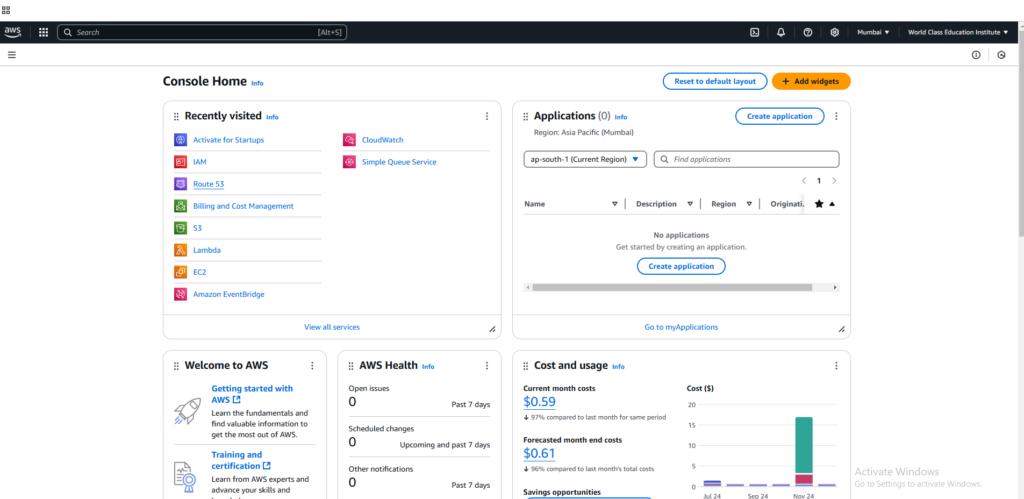Viewport: 1024px width, 499px height.
Task: Open Recently visited widget three-dot menu
Action: [487, 116]
